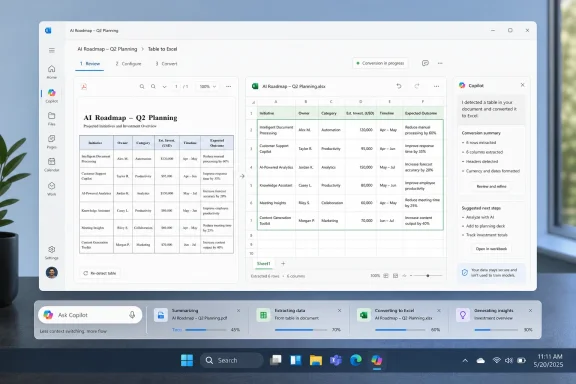Select the Sheet1 tab
This screenshot has height=384, width=576.
[263, 263]
